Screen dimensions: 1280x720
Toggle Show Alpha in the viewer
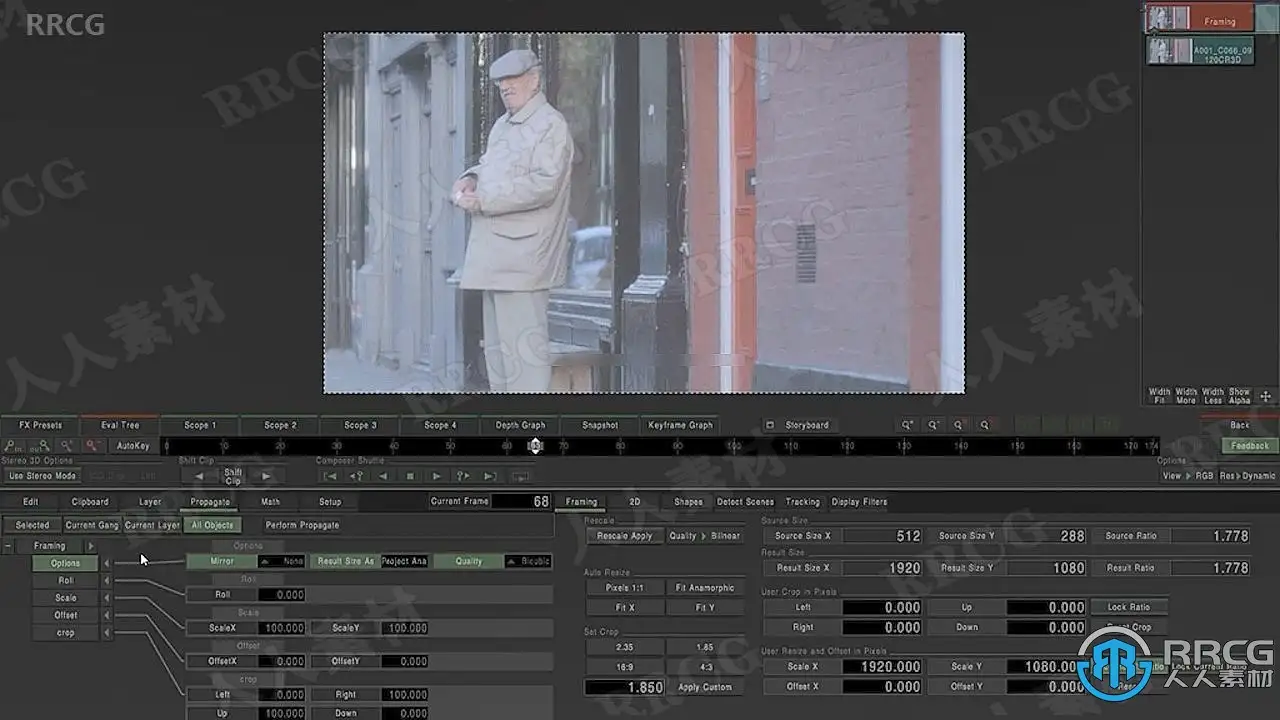1239,396
